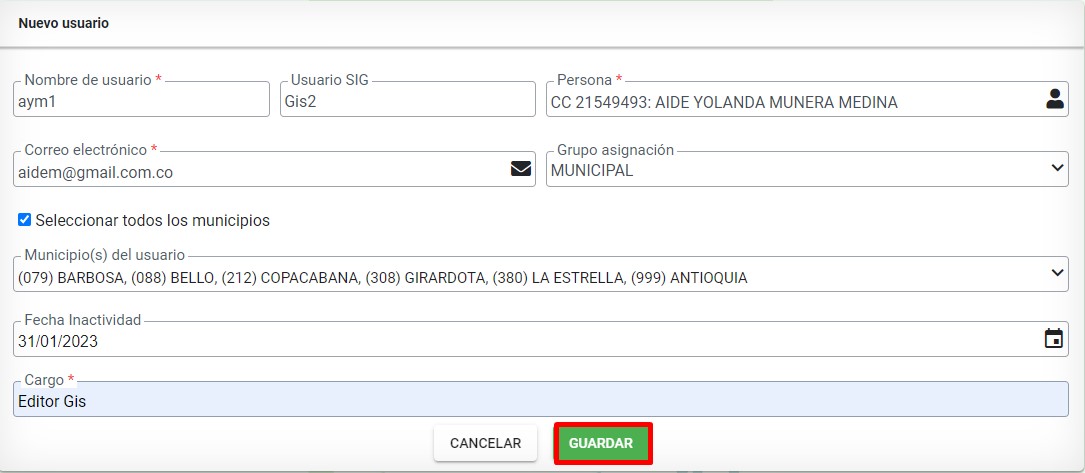
Task: Click the 'Cargo' field label
Action: click(x=44, y=380)
